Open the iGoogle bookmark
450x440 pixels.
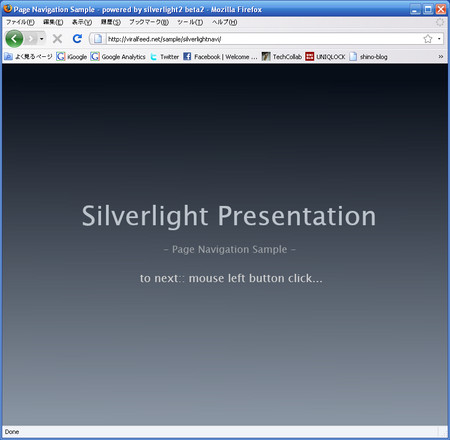[72, 57]
